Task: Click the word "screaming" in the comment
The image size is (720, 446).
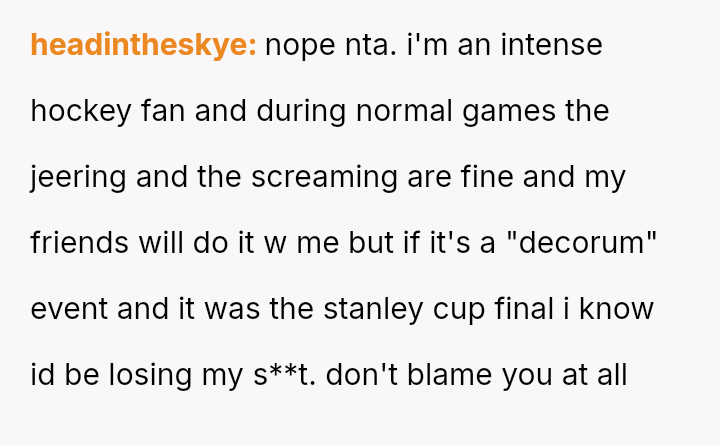Action: pos(320,177)
